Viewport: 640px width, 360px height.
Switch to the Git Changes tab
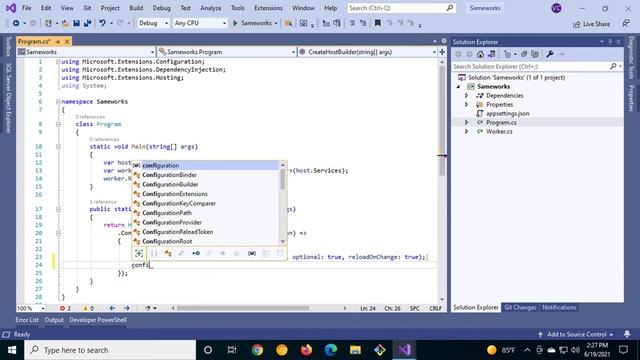pos(520,307)
